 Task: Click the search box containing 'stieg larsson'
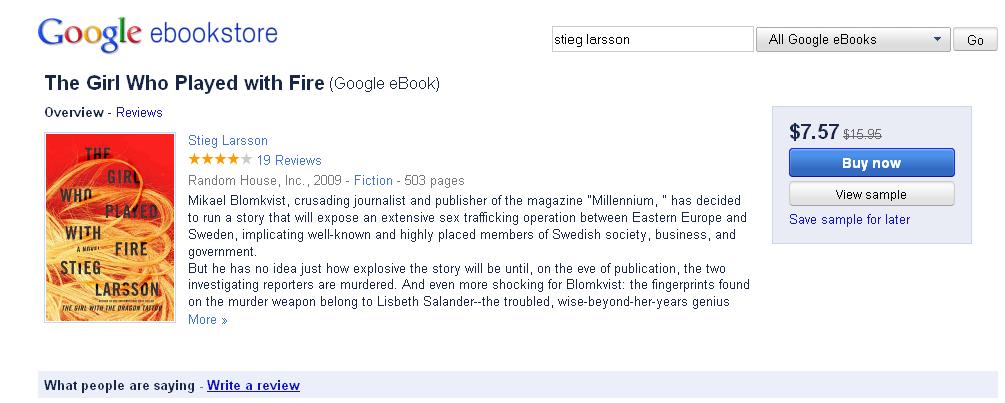coord(651,40)
